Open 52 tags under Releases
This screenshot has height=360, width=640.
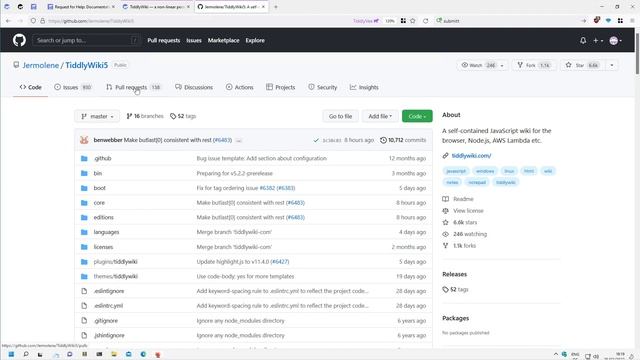[456, 289]
